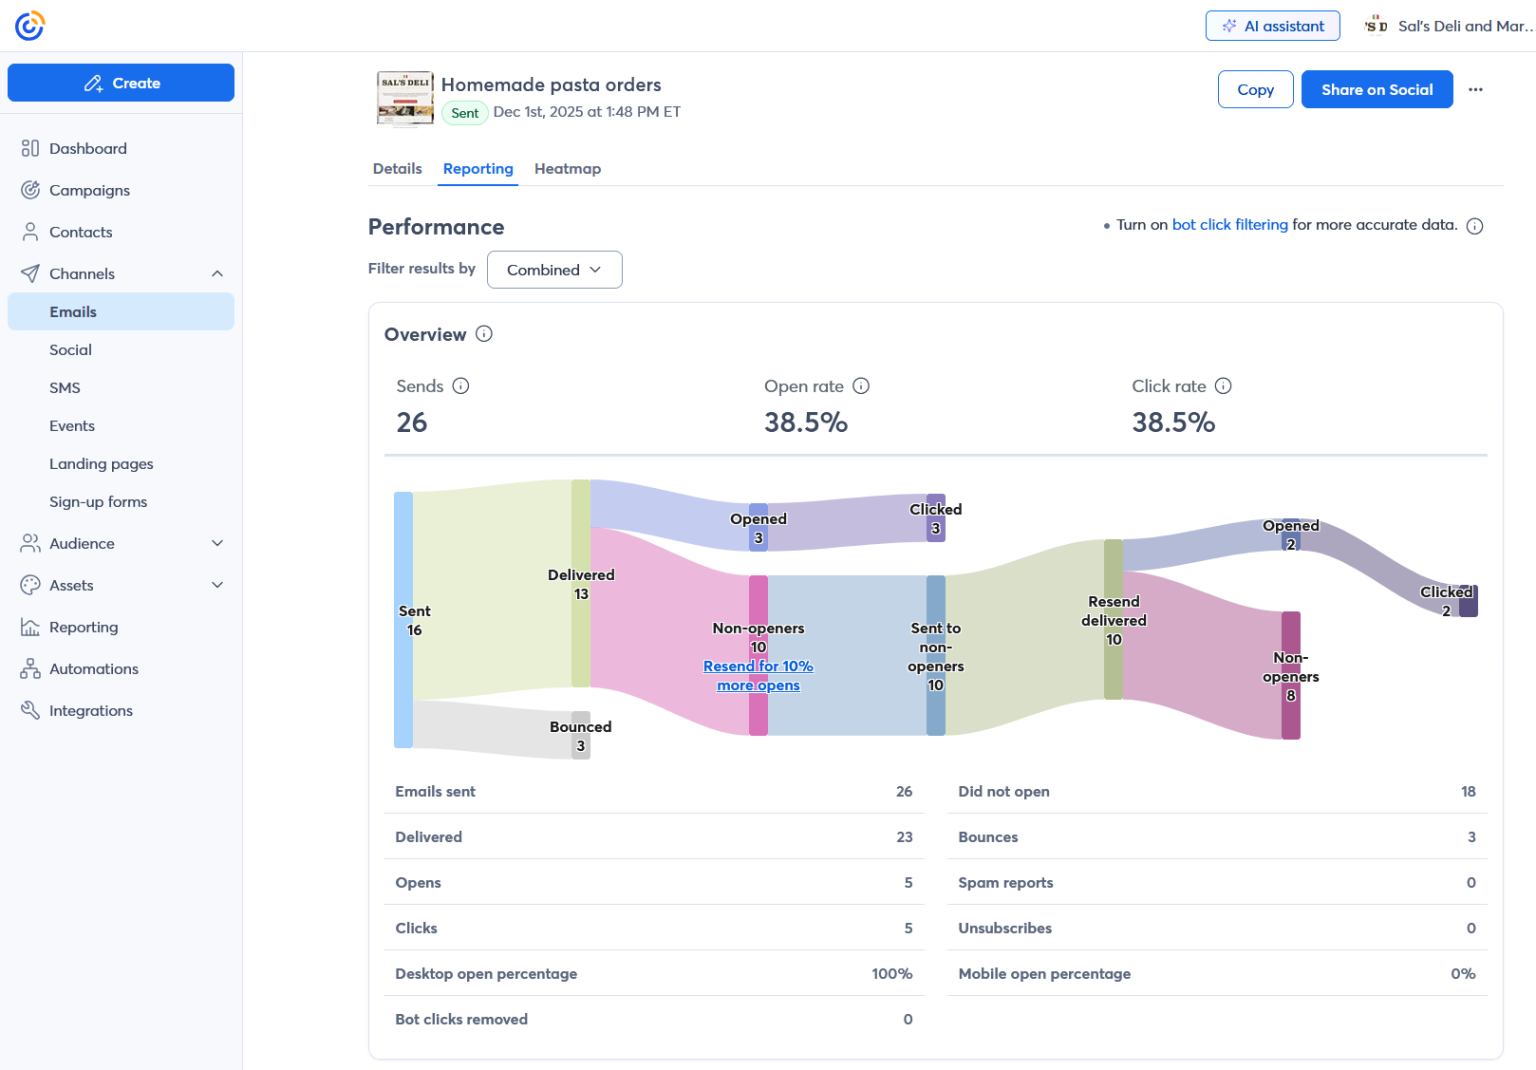Click the info icon beside Click rate
The height and width of the screenshot is (1070, 1536).
[x=1223, y=386]
